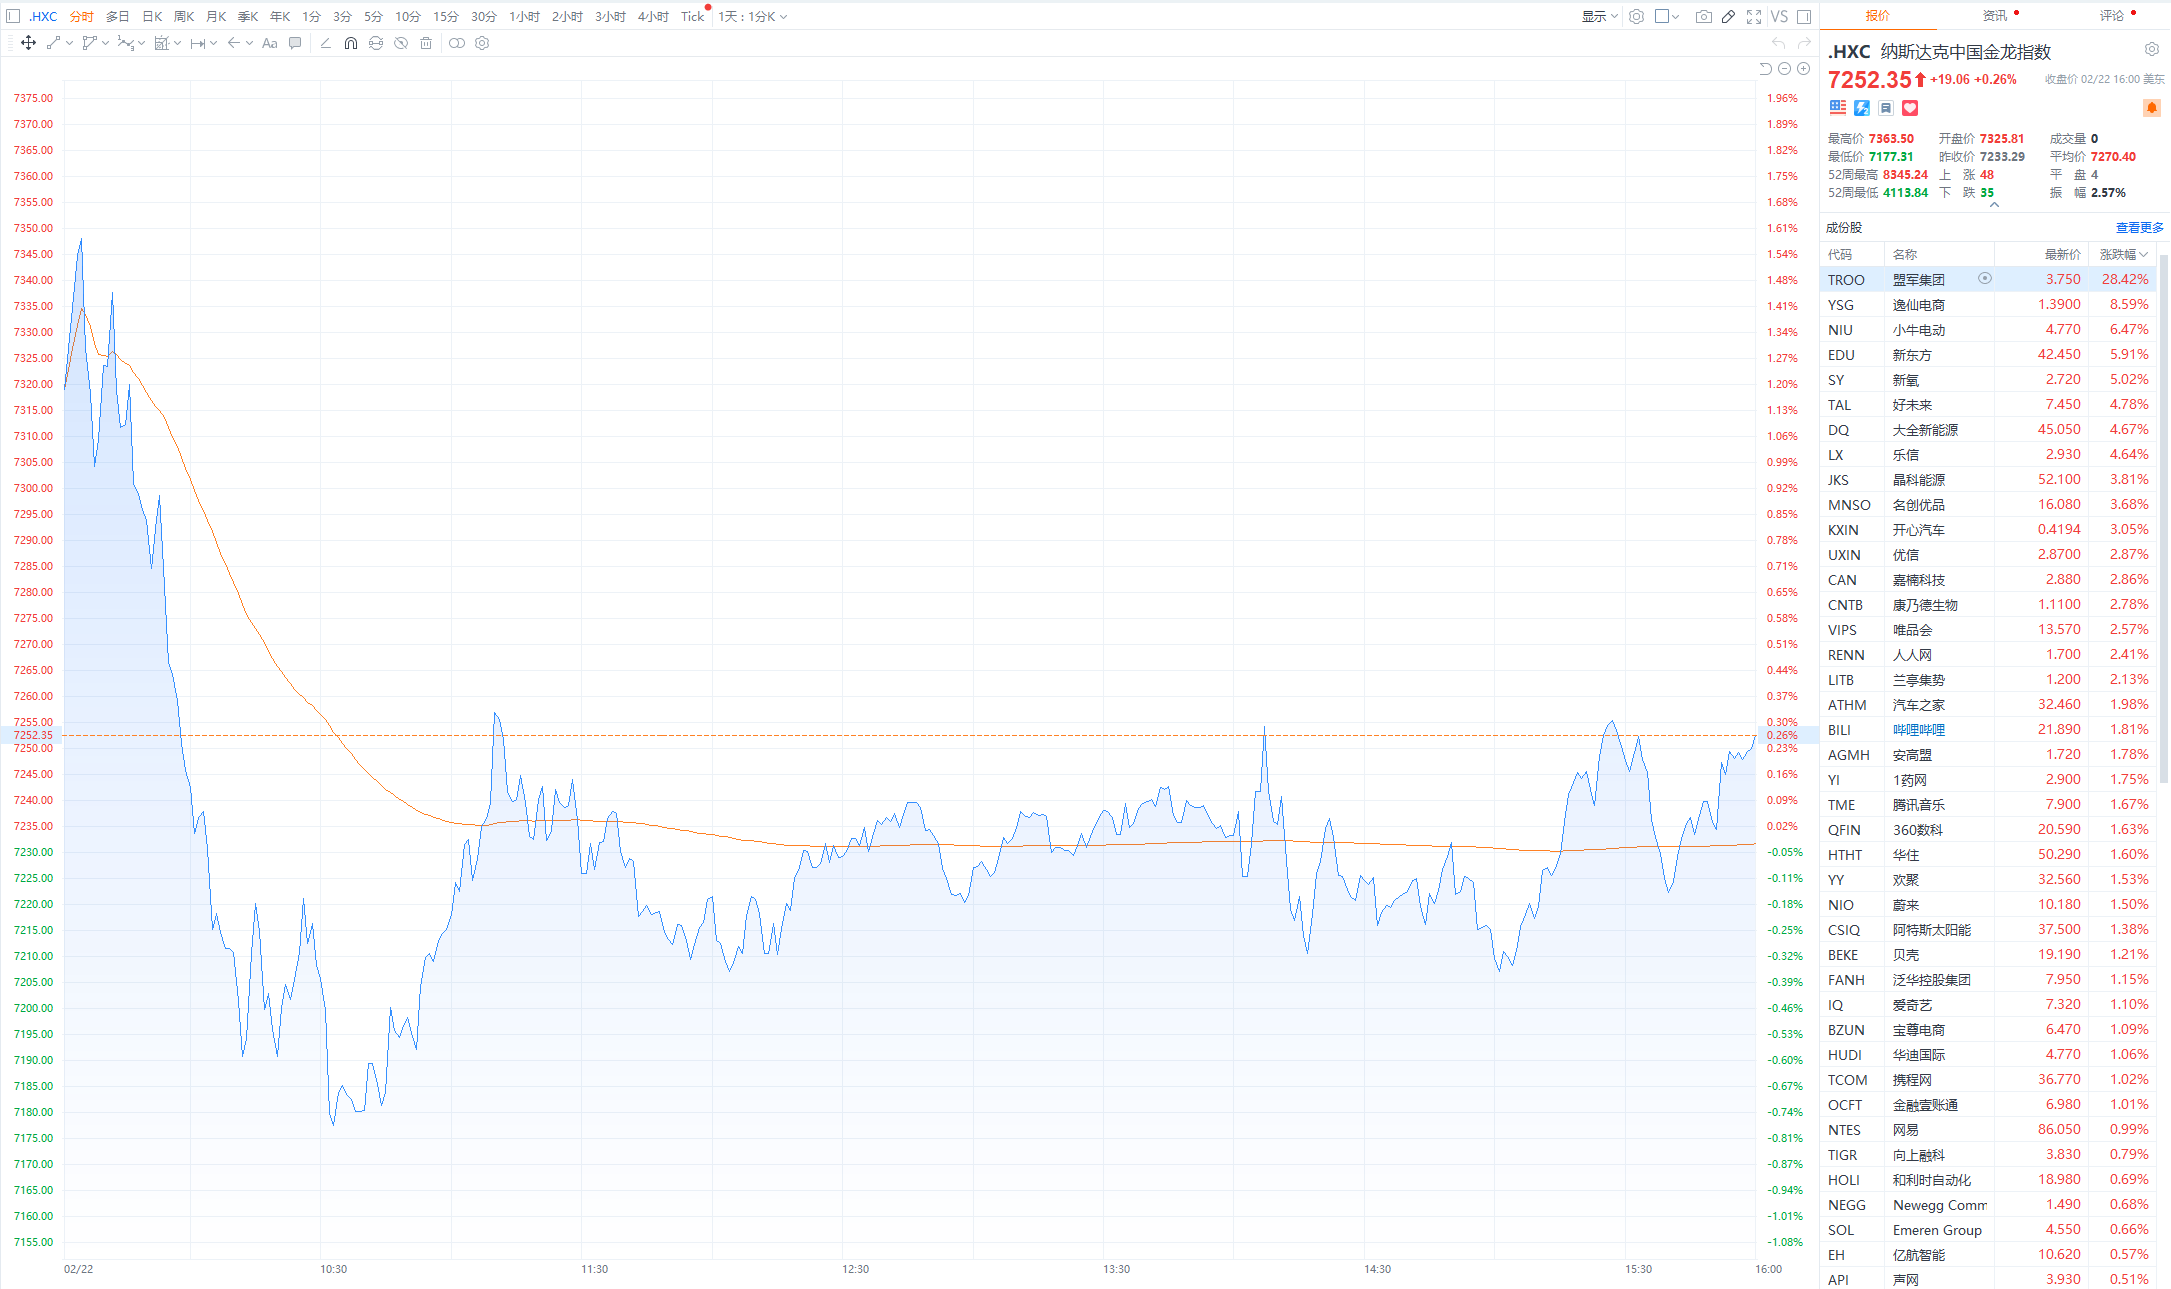This screenshot has width=2171, height=1289.
Task: Click the VS compare icon
Action: pyautogui.click(x=1779, y=16)
